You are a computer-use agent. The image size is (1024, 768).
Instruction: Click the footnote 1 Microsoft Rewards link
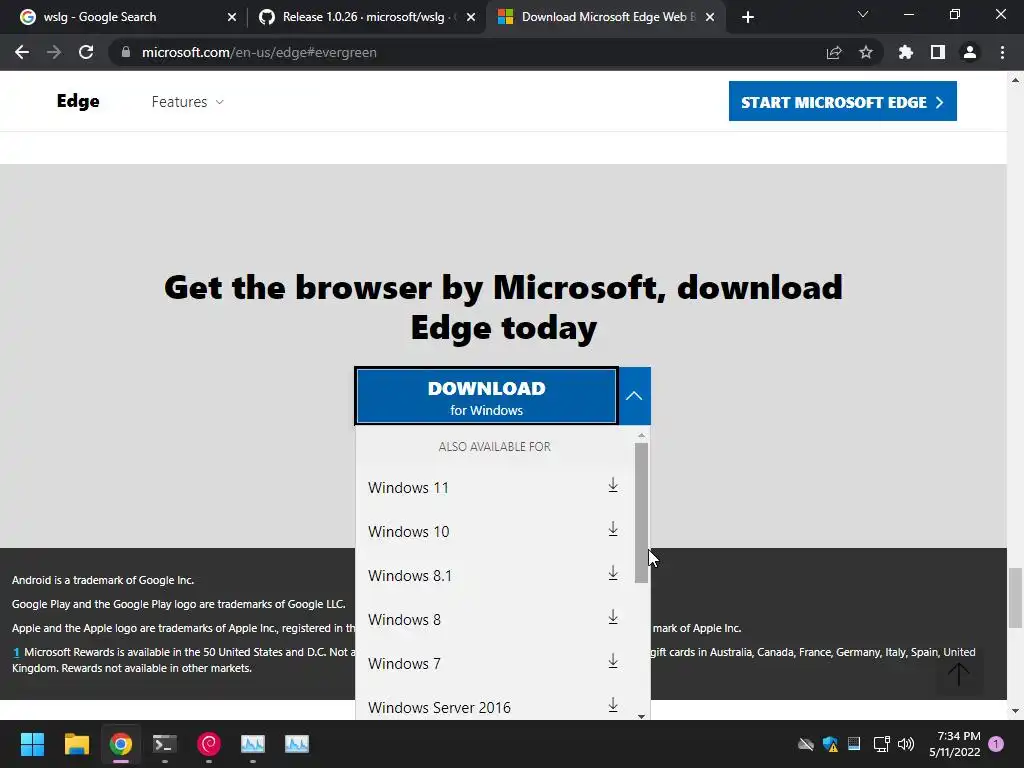(16, 652)
